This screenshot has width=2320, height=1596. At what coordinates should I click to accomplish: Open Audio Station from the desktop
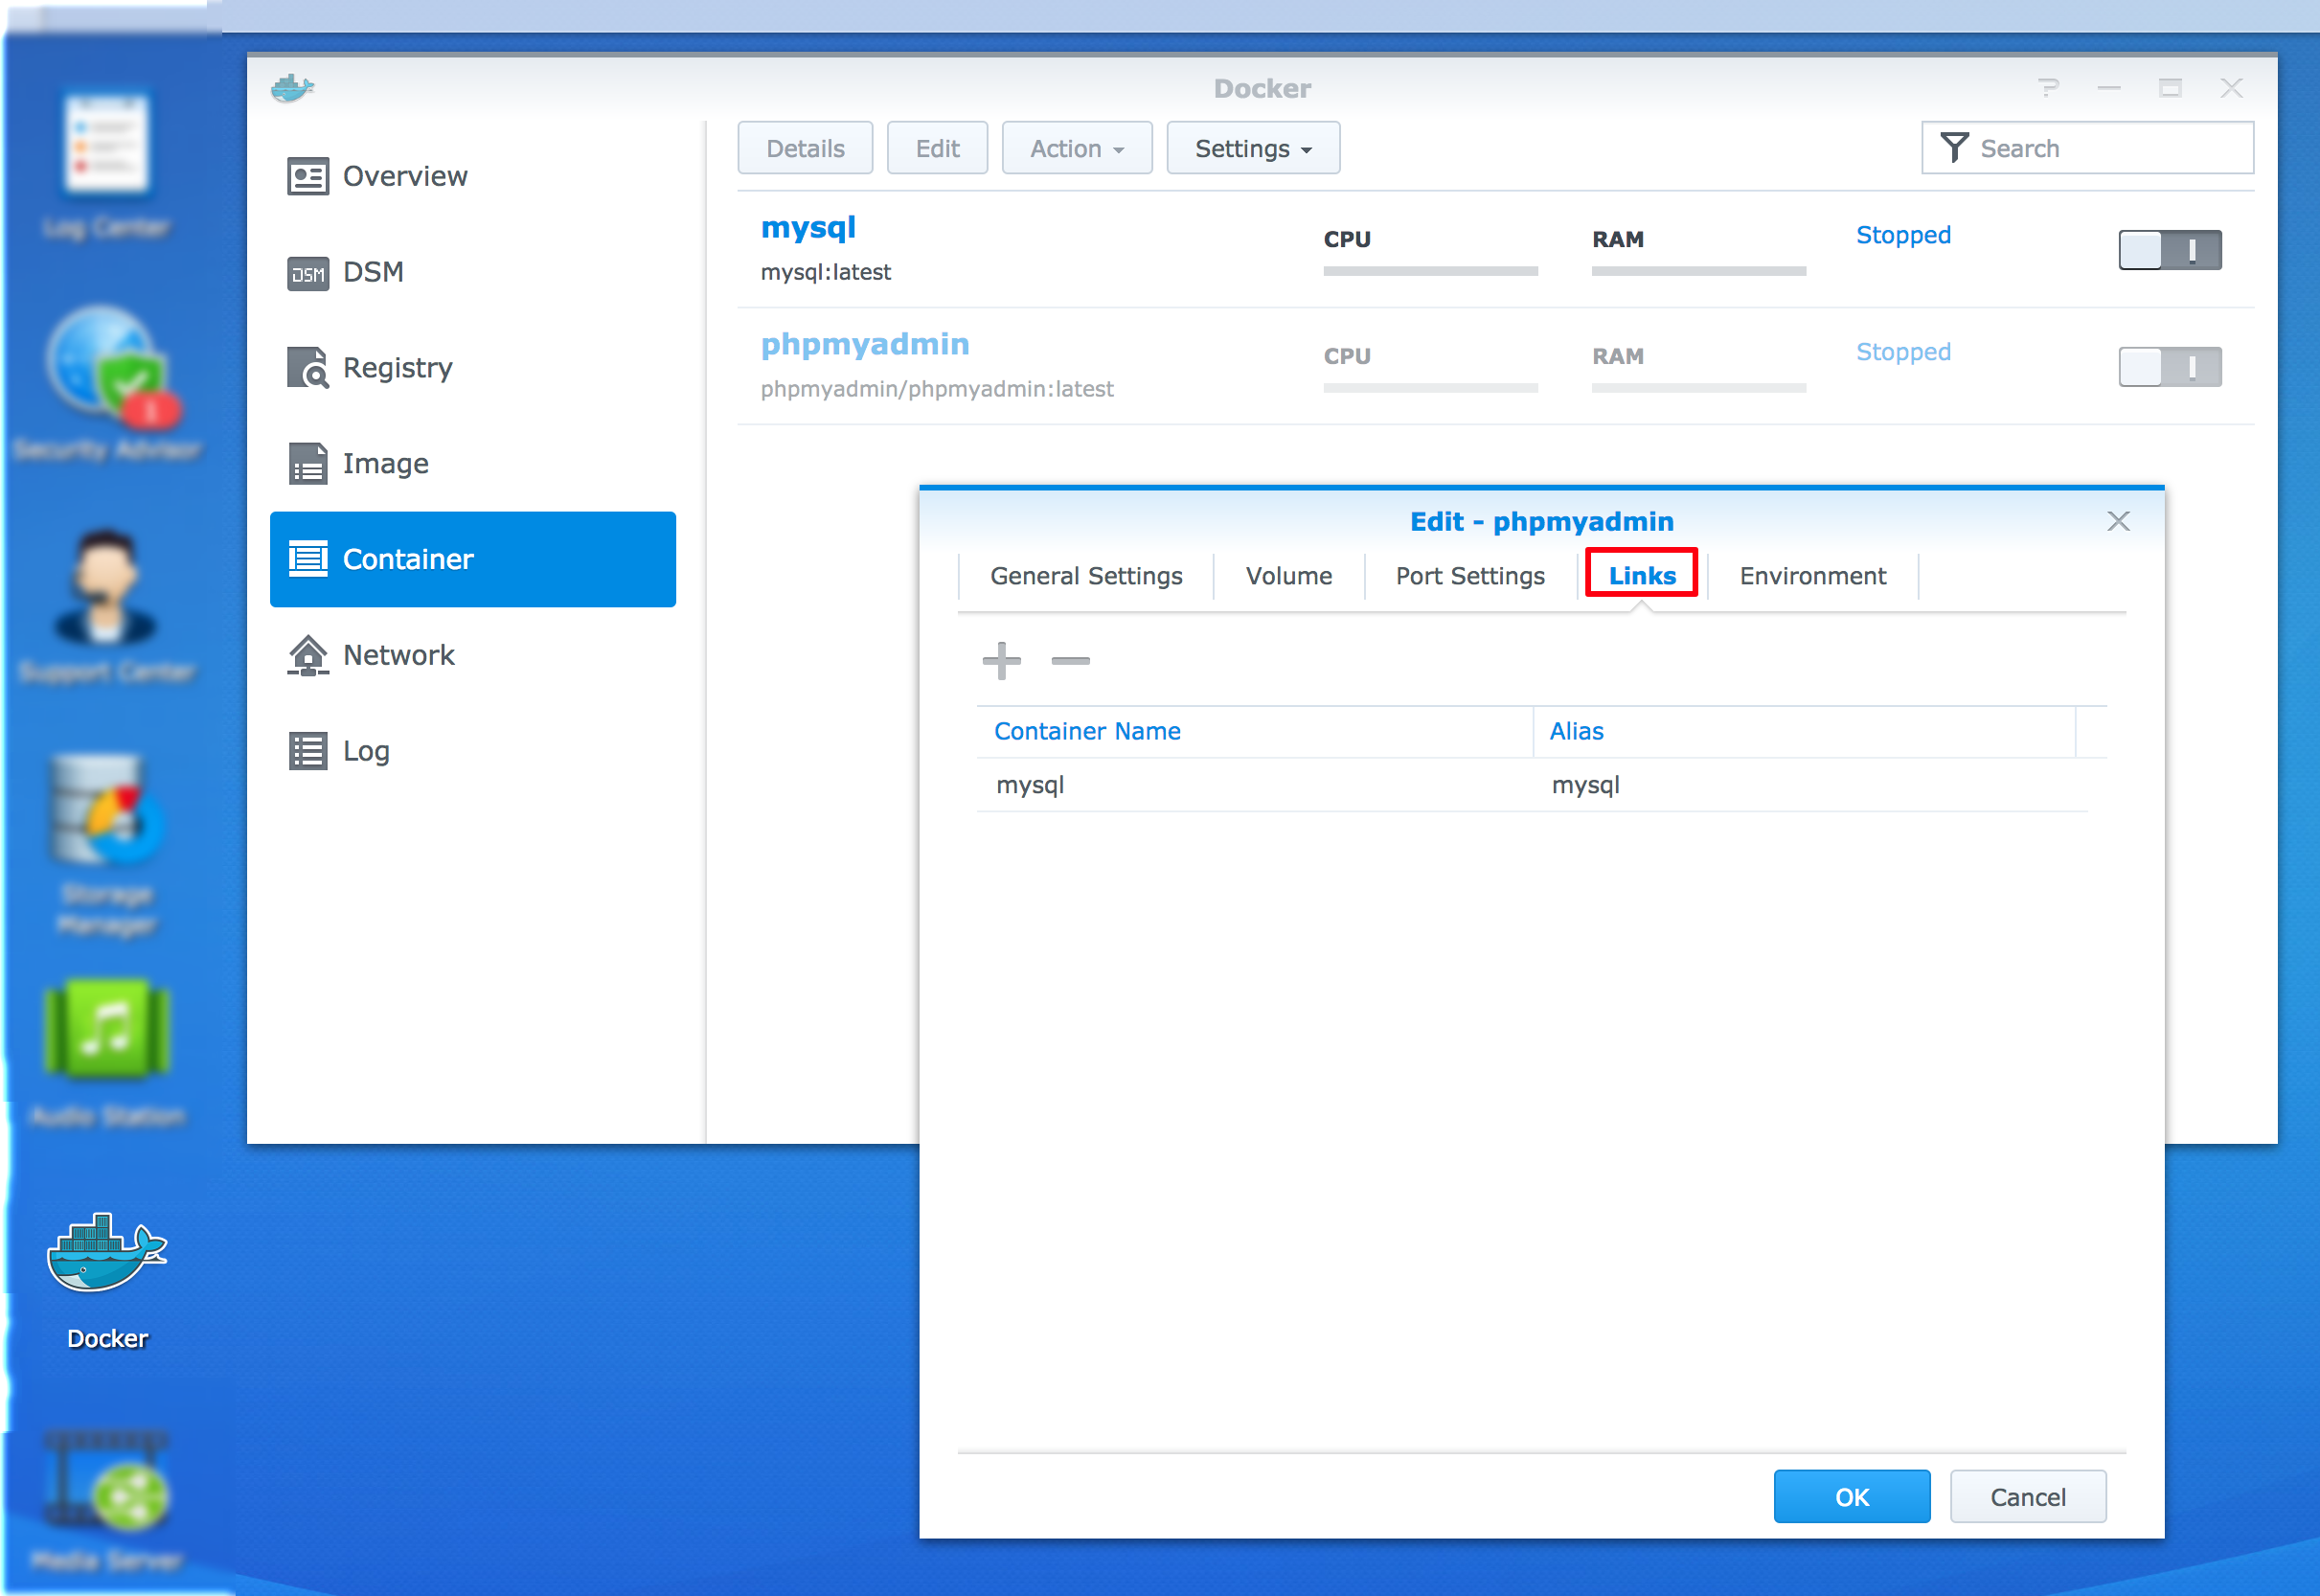click(107, 1053)
